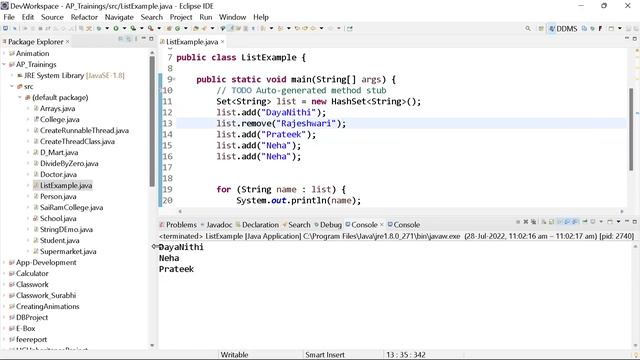Click the New file toolbar icon
640x360 pixels.
pos(5,29)
